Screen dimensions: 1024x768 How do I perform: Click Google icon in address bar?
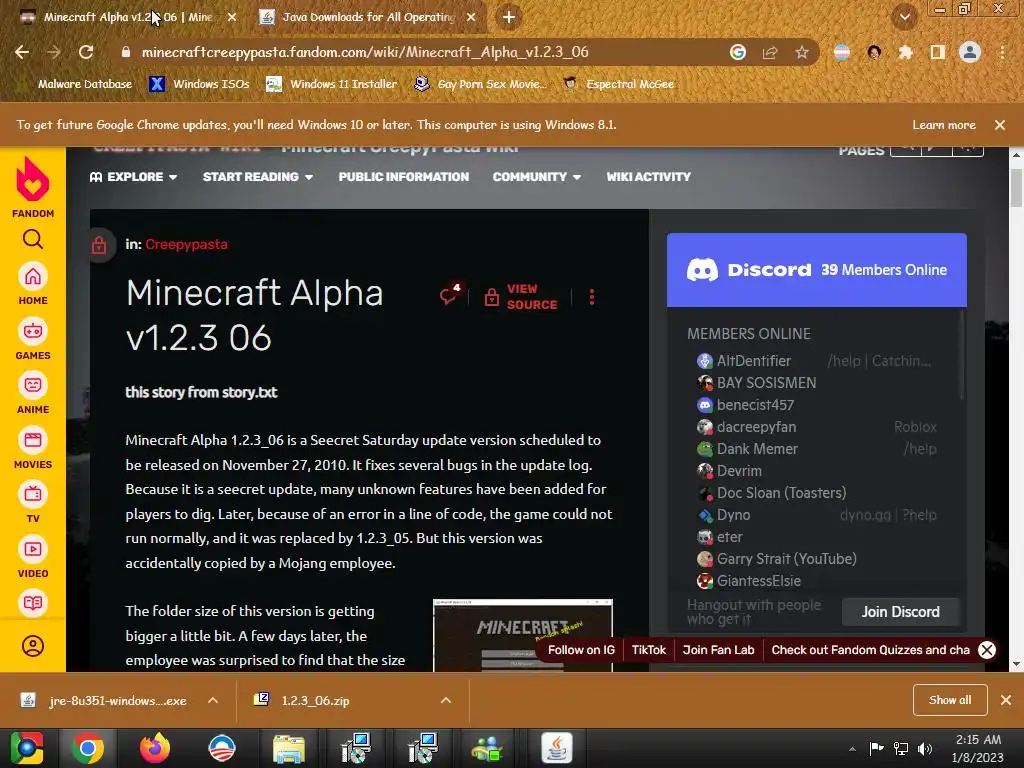738,52
